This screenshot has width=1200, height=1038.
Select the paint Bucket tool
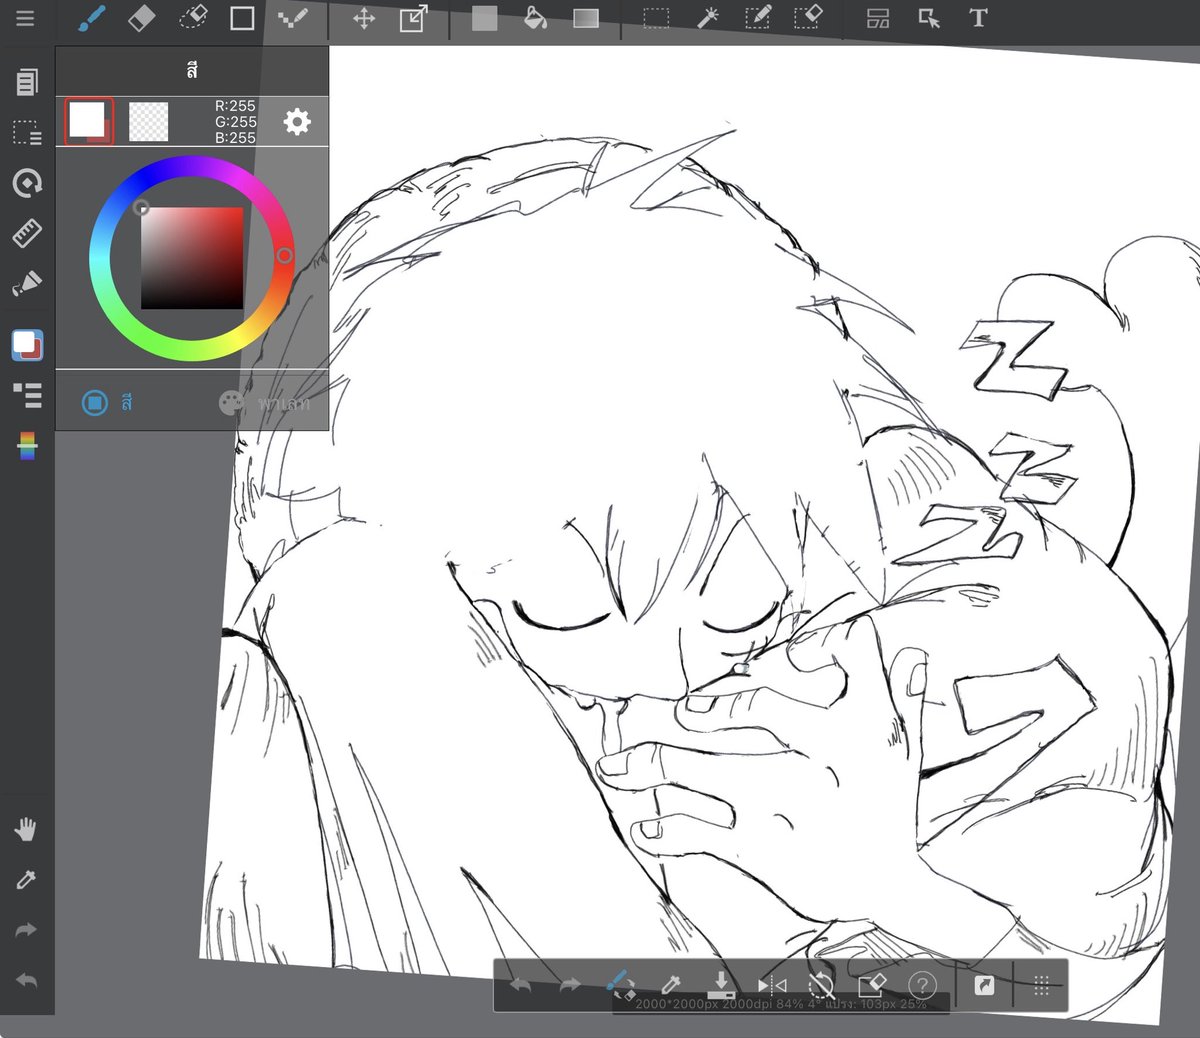click(535, 18)
